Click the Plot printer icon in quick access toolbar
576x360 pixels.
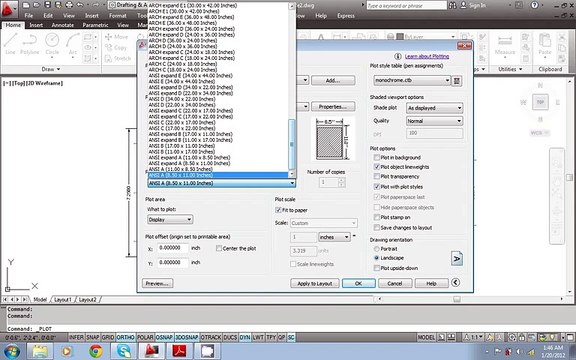tap(69, 5)
